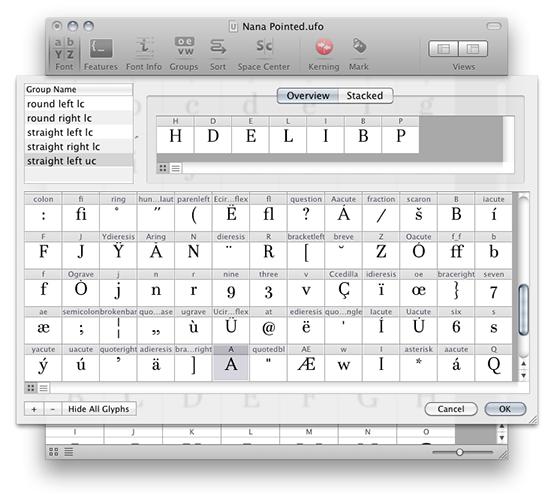Image resolution: width=557 pixels, height=499 pixels.
Task: Select the E glyph in the group
Action: click(x=251, y=135)
